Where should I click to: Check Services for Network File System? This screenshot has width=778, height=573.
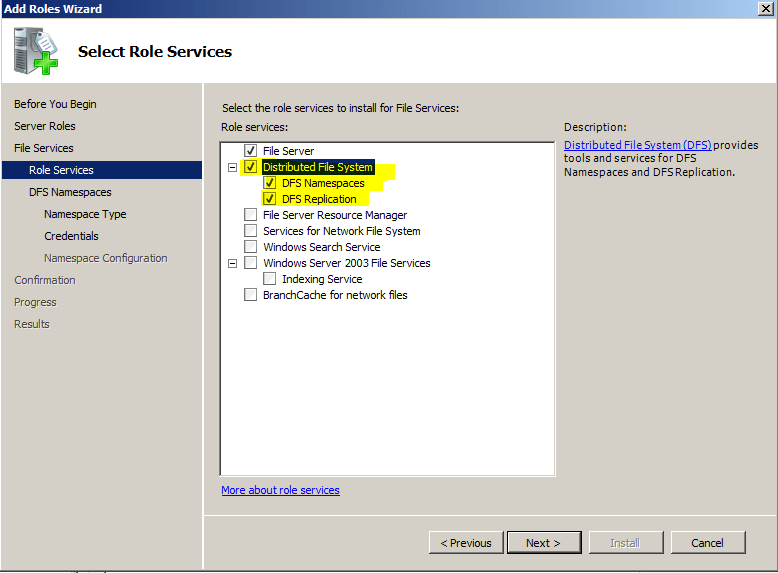(x=251, y=231)
